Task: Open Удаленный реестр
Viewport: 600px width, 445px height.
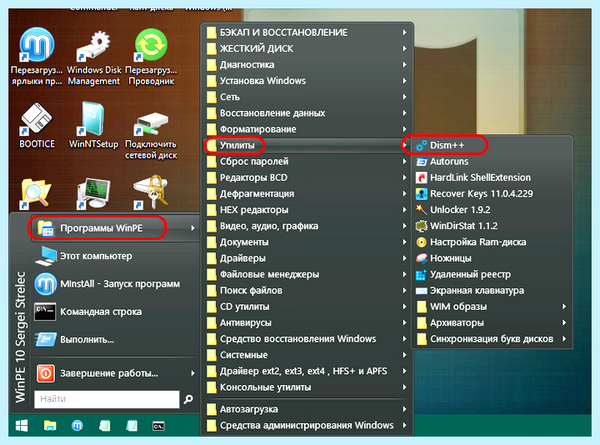Action: [492, 274]
